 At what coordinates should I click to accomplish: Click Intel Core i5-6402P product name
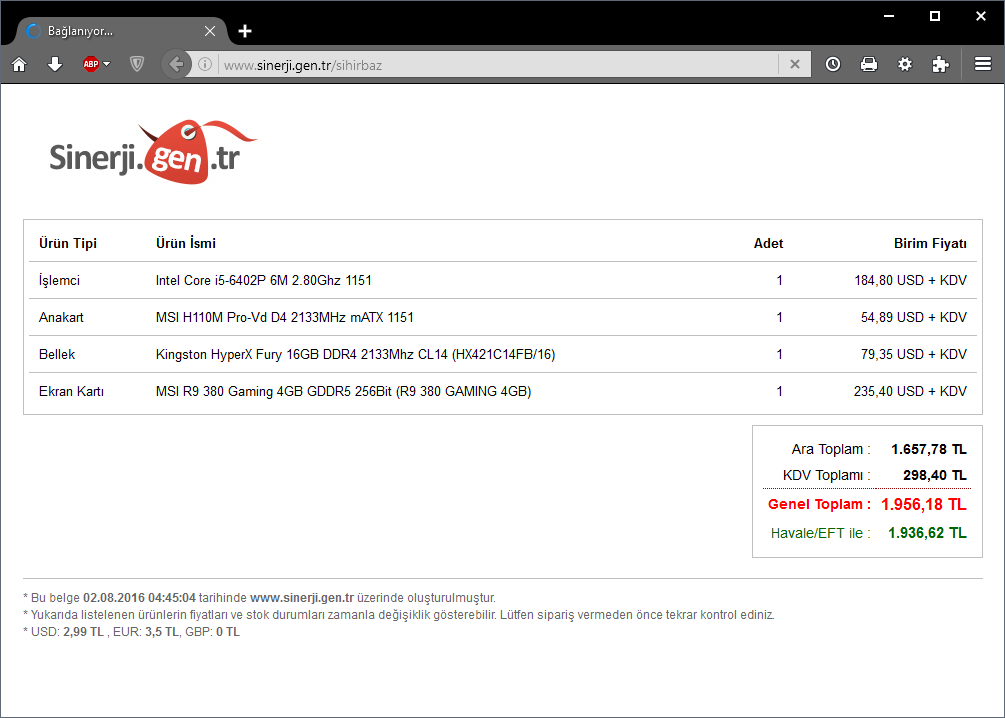[x=263, y=281]
